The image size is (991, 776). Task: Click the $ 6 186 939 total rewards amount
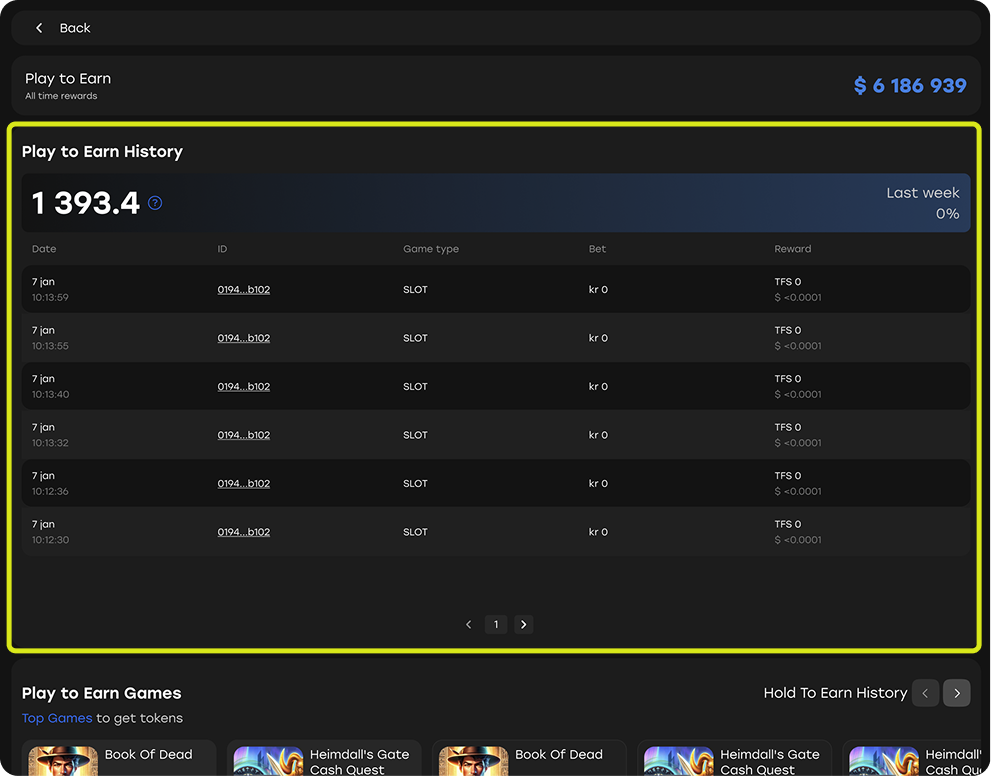click(x=910, y=86)
